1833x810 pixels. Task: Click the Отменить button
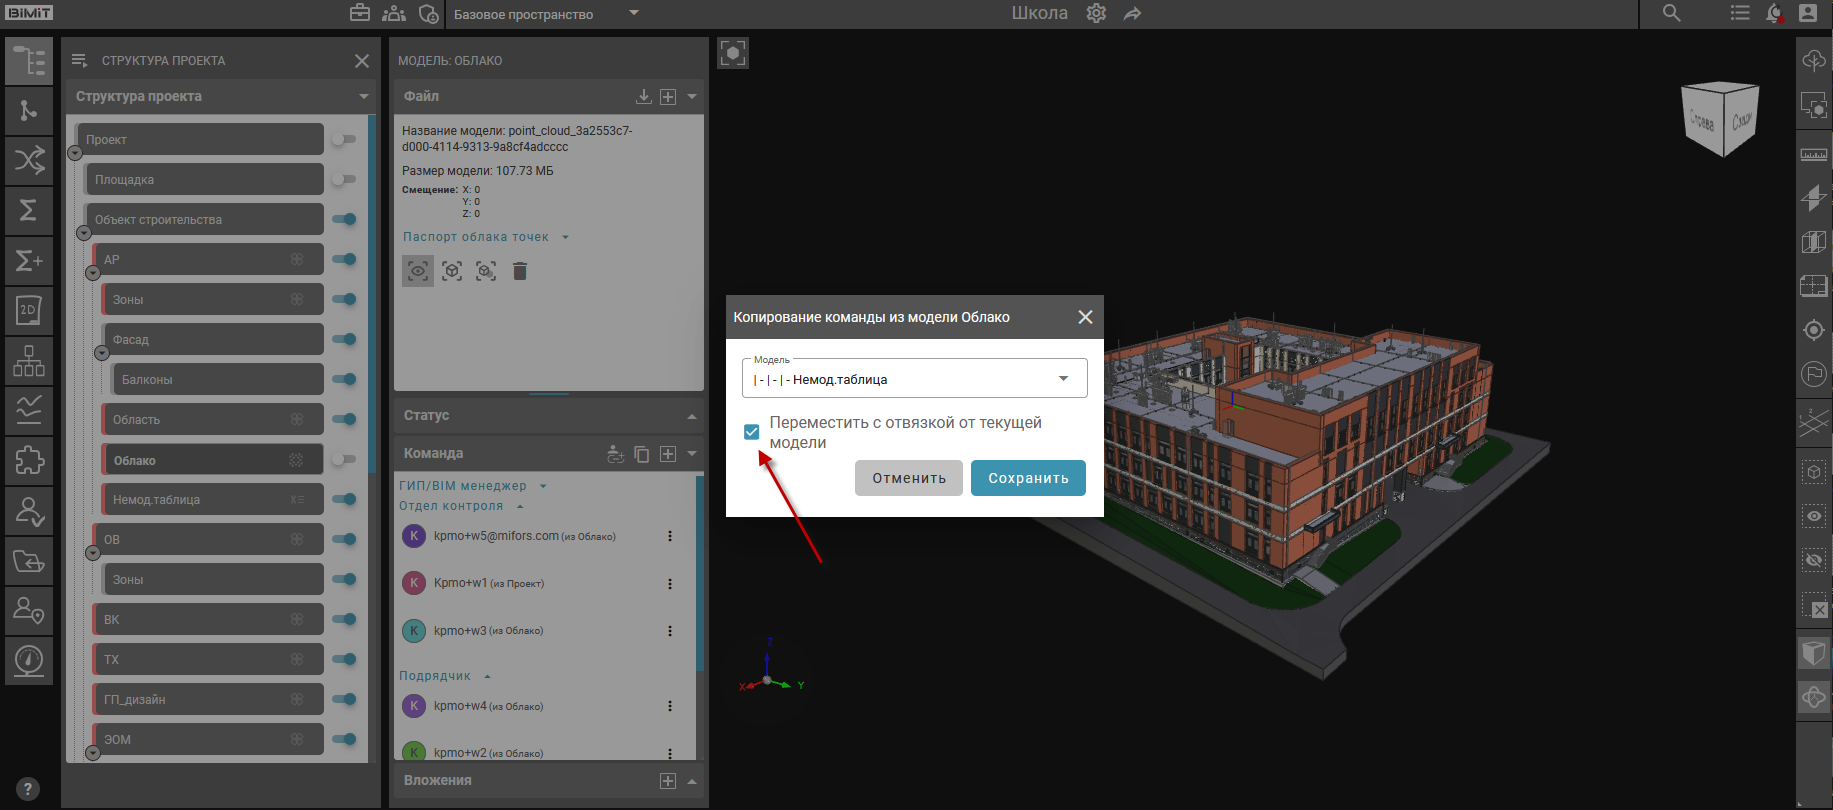point(908,478)
